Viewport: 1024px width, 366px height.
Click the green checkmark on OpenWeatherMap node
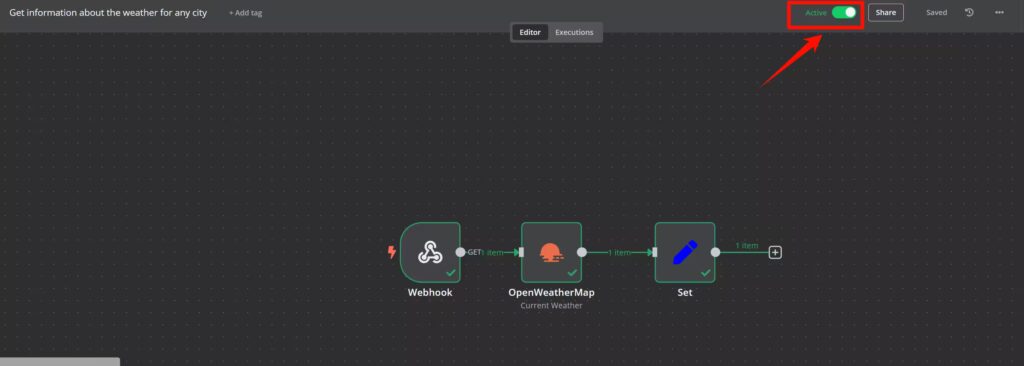pyautogui.click(x=572, y=273)
